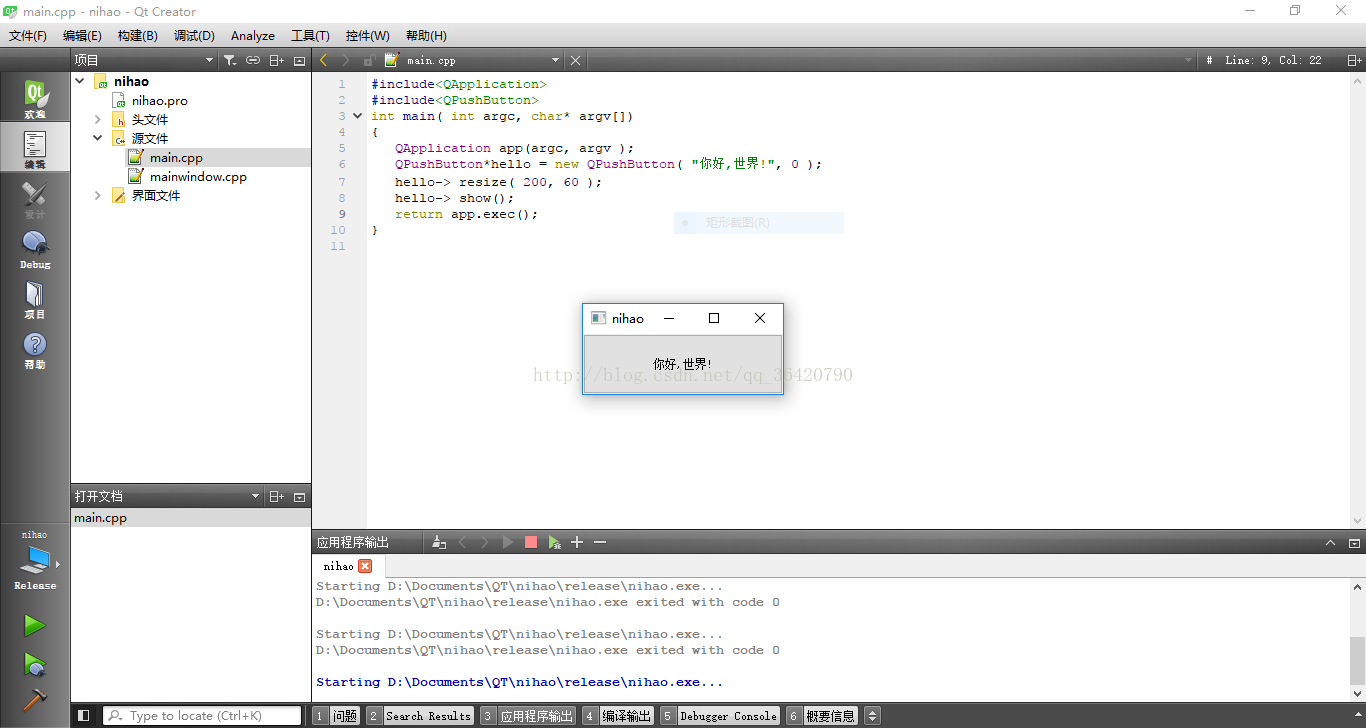The width and height of the screenshot is (1366, 728).
Task: Expand the 界面文件 folder
Action: 98,195
